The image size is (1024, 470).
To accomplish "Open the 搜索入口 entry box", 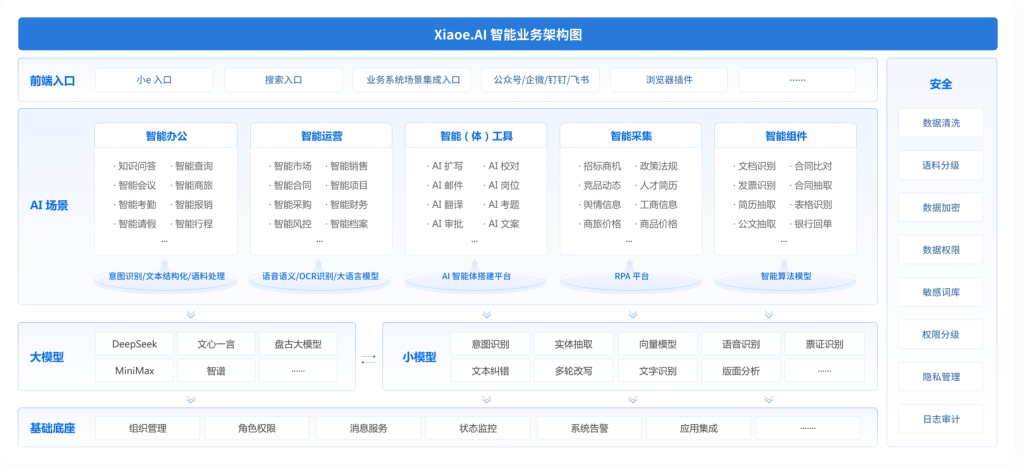I will click(x=284, y=80).
